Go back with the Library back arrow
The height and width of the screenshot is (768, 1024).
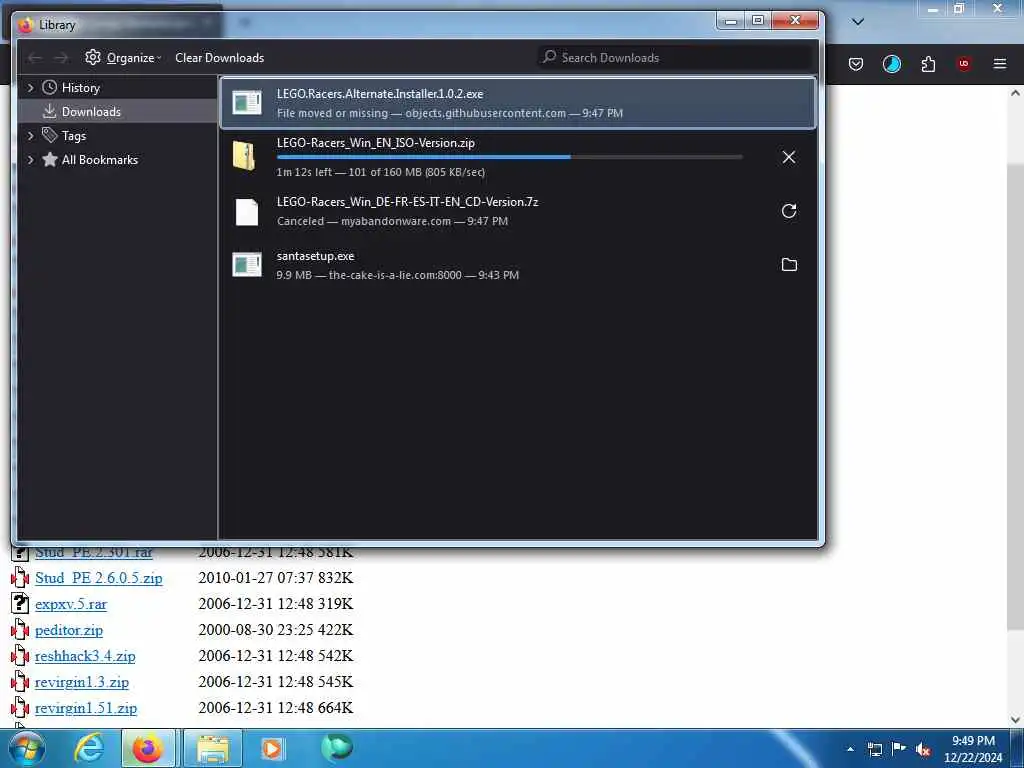point(35,57)
